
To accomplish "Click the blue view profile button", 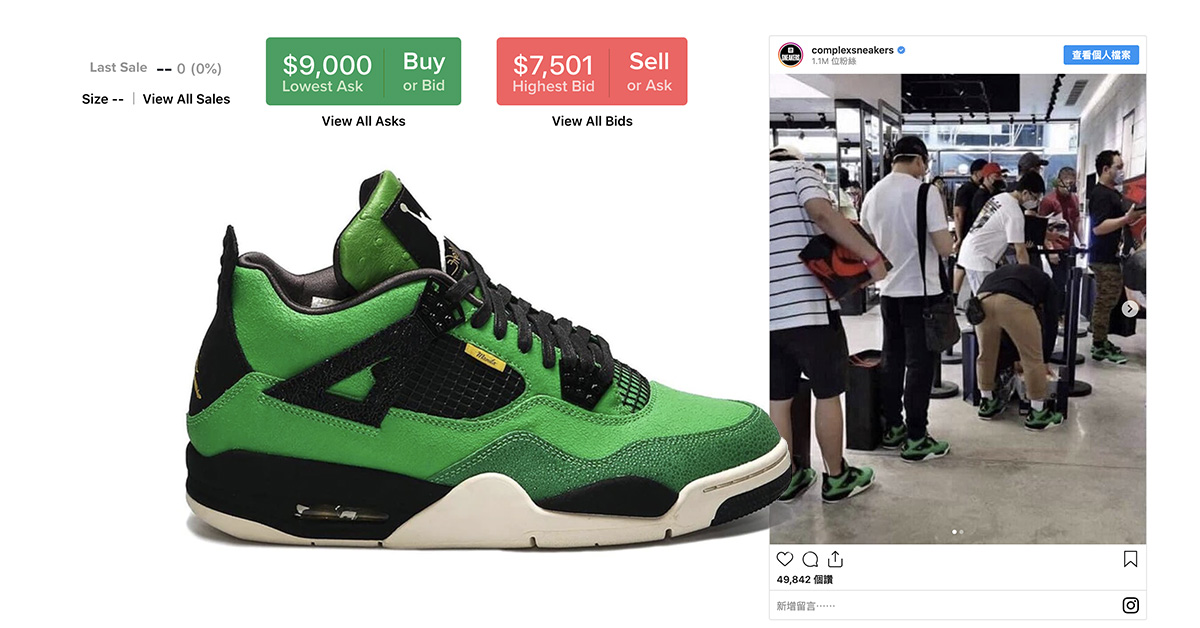I will pos(1101,55).
